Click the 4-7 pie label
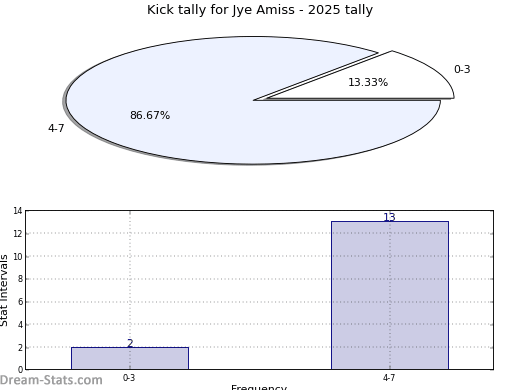 pyautogui.click(x=56, y=128)
